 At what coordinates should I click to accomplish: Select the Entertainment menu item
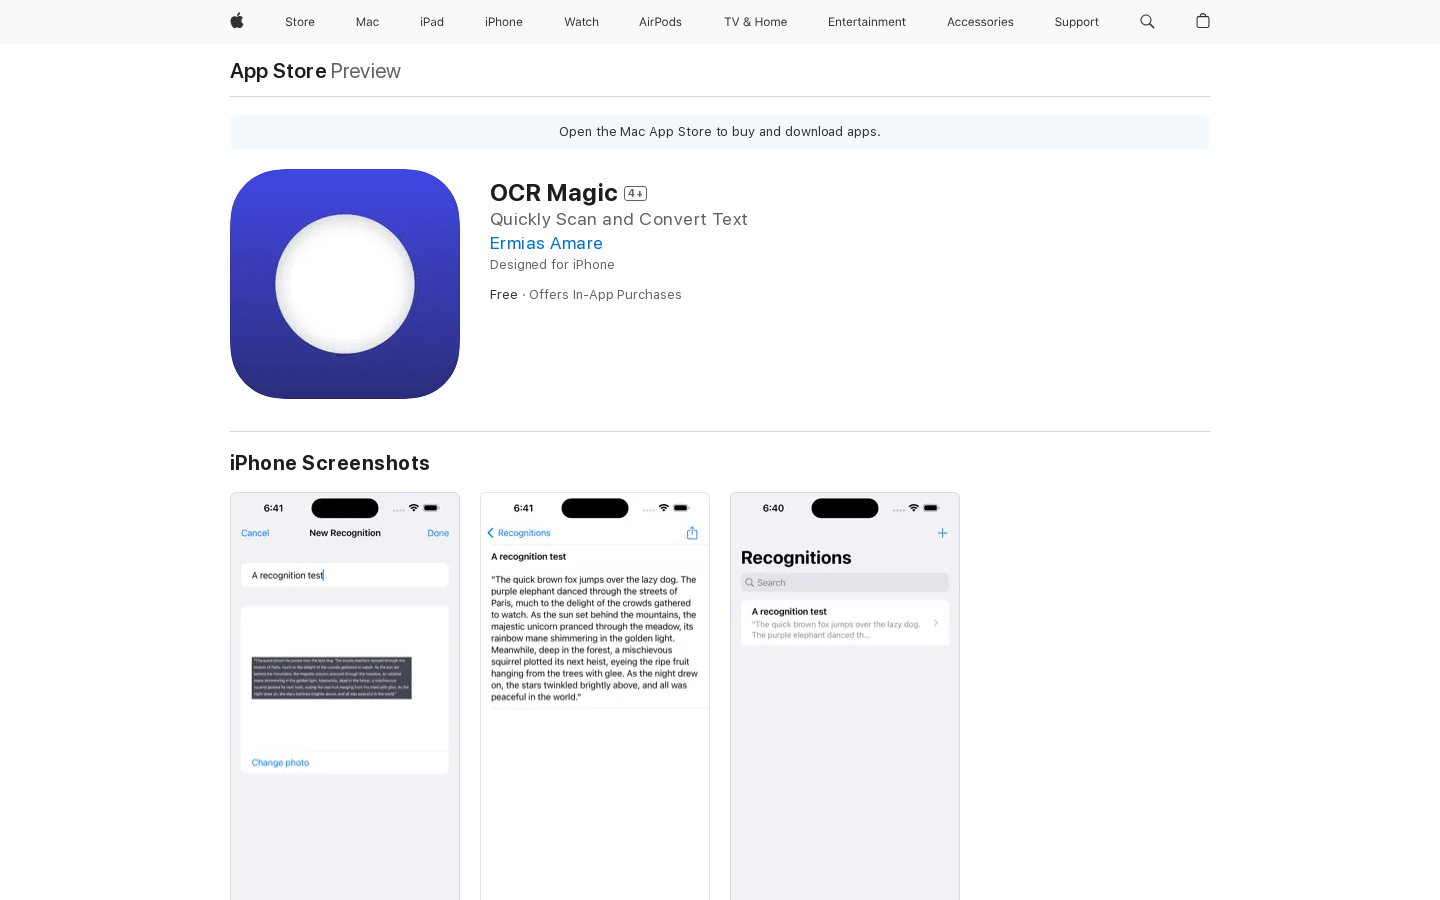[x=866, y=21]
